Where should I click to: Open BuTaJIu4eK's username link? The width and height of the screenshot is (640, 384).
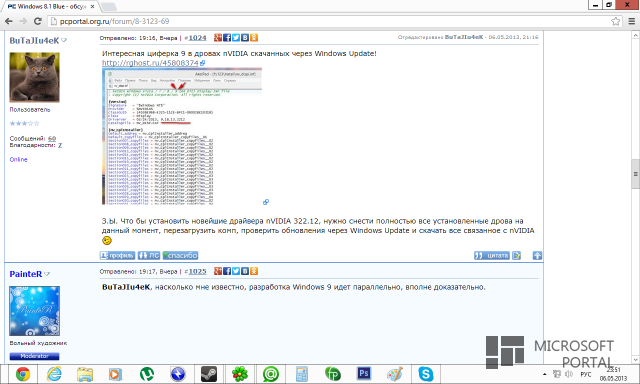(x=34, y=40)
